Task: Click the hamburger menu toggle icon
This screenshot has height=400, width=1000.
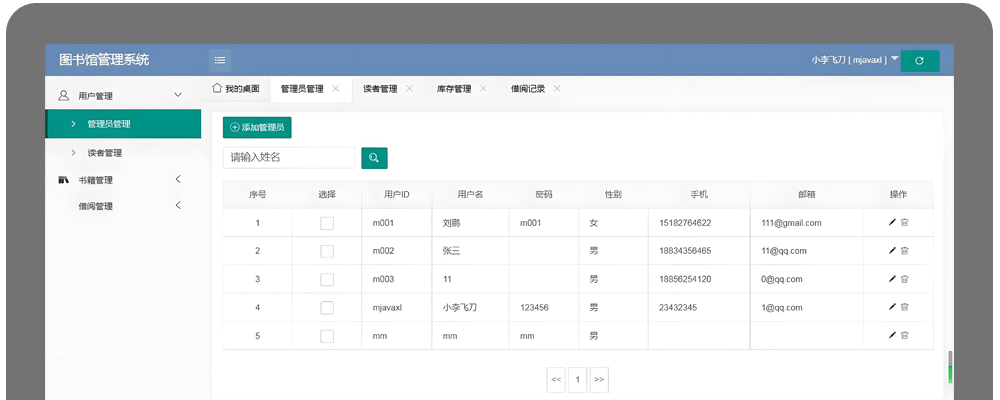Action: (x=220, y=60)
